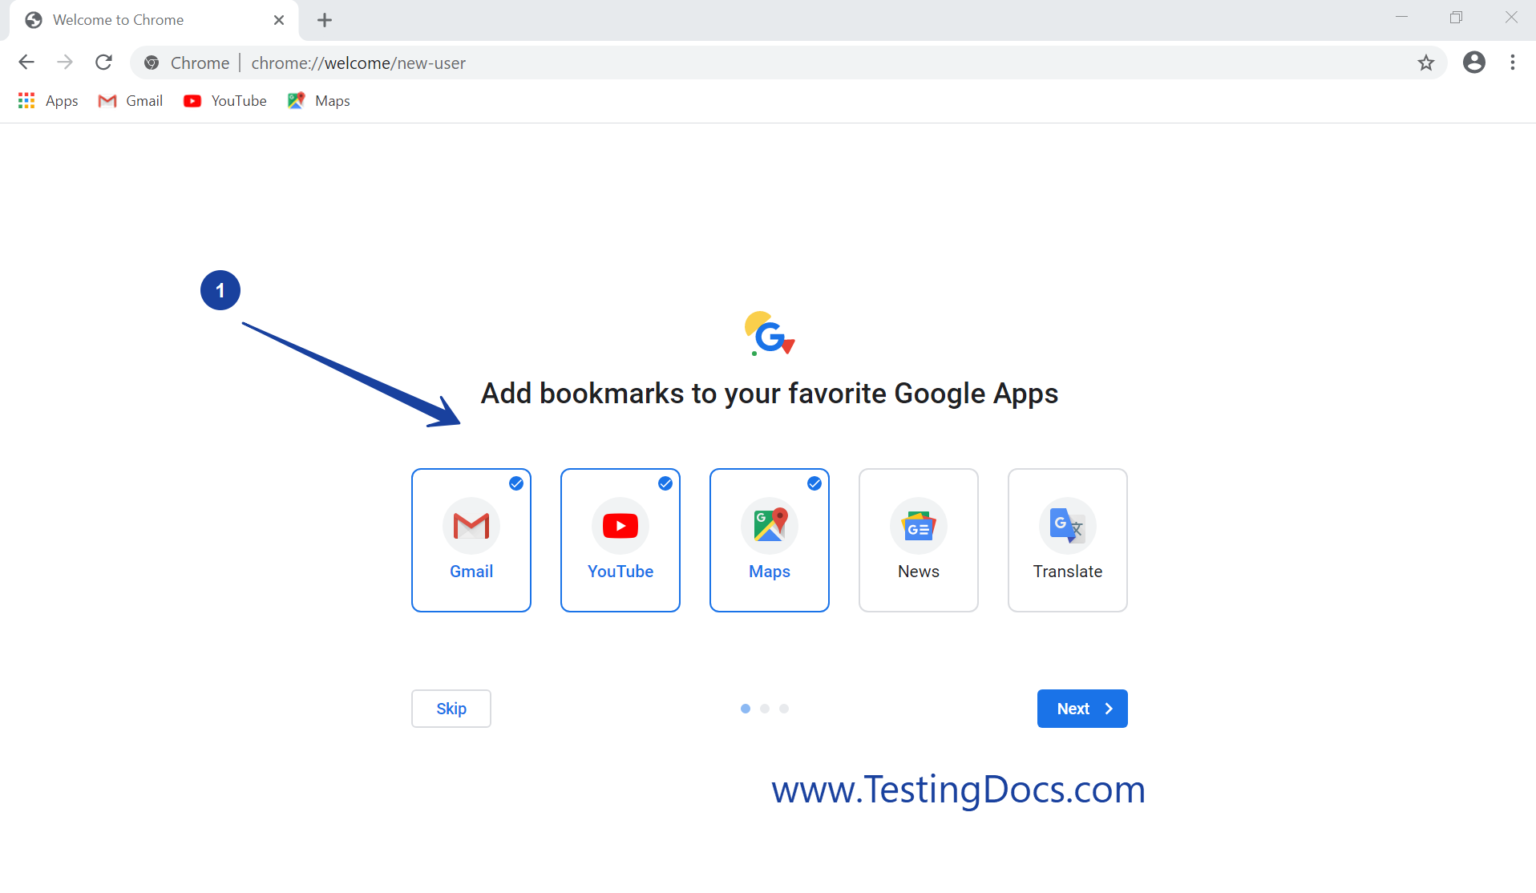
Task: Deselect the Gmail bookmark checkmark
Action: point(516,483)
